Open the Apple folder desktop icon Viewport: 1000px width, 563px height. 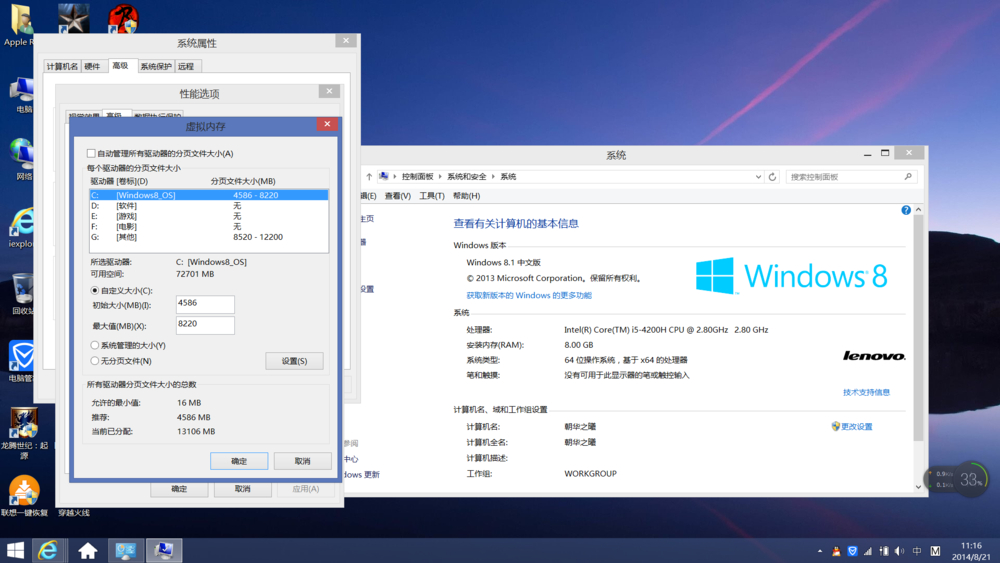tap(19, 25)
